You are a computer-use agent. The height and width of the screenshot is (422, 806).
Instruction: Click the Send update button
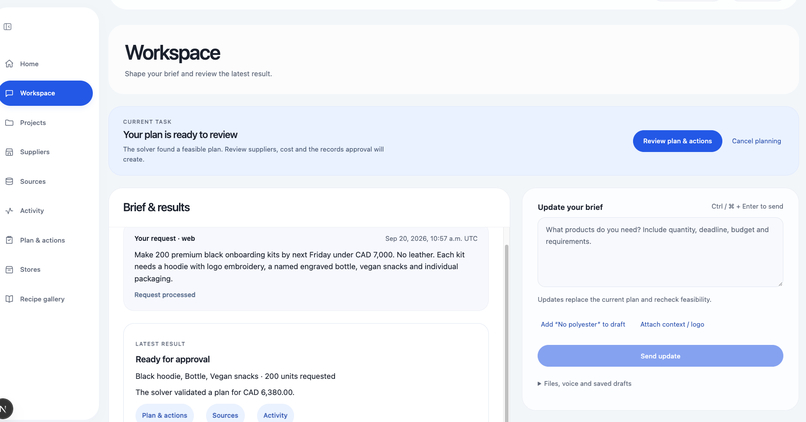pyautogui.click(x=660, y=356)
